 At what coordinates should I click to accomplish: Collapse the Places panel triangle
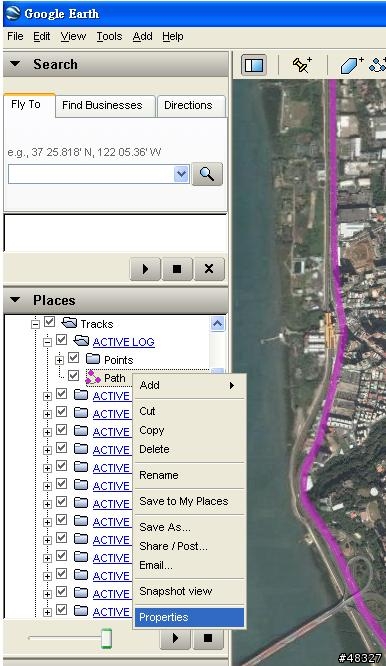(15, 300)
